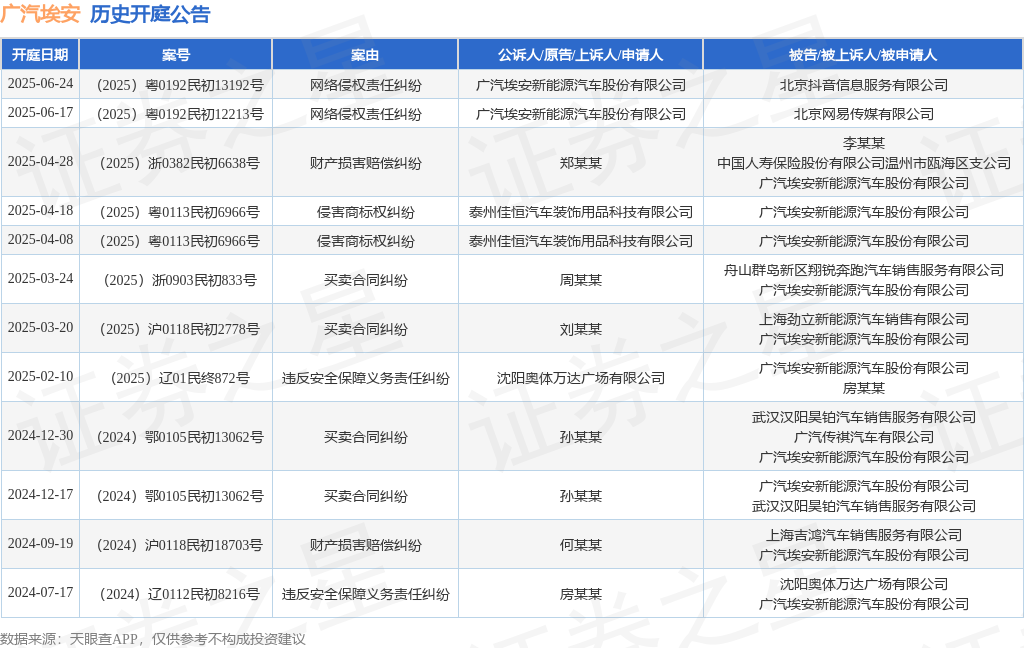
Task: Click the date 2025-03-20
Action: [40, 327]
